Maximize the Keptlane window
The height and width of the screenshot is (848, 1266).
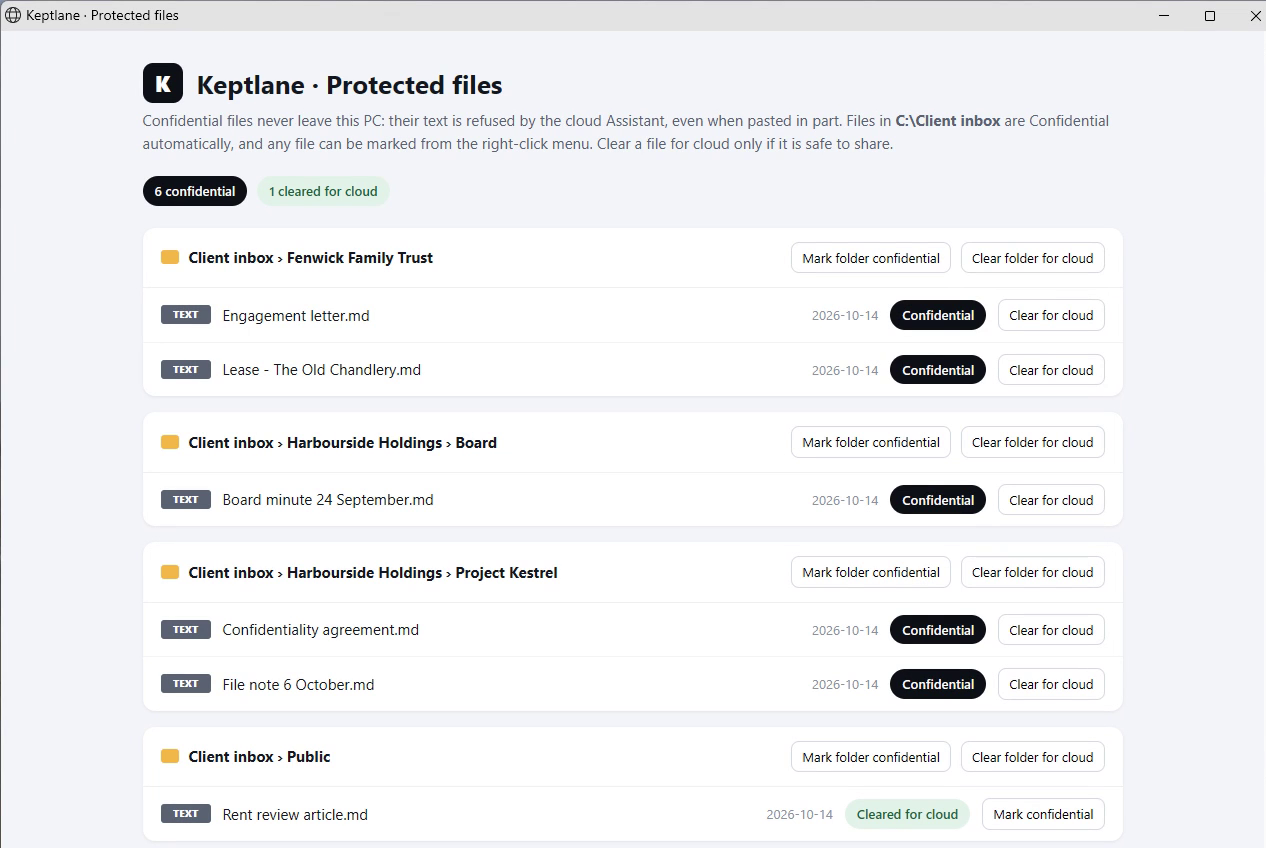click(1210, 15)
